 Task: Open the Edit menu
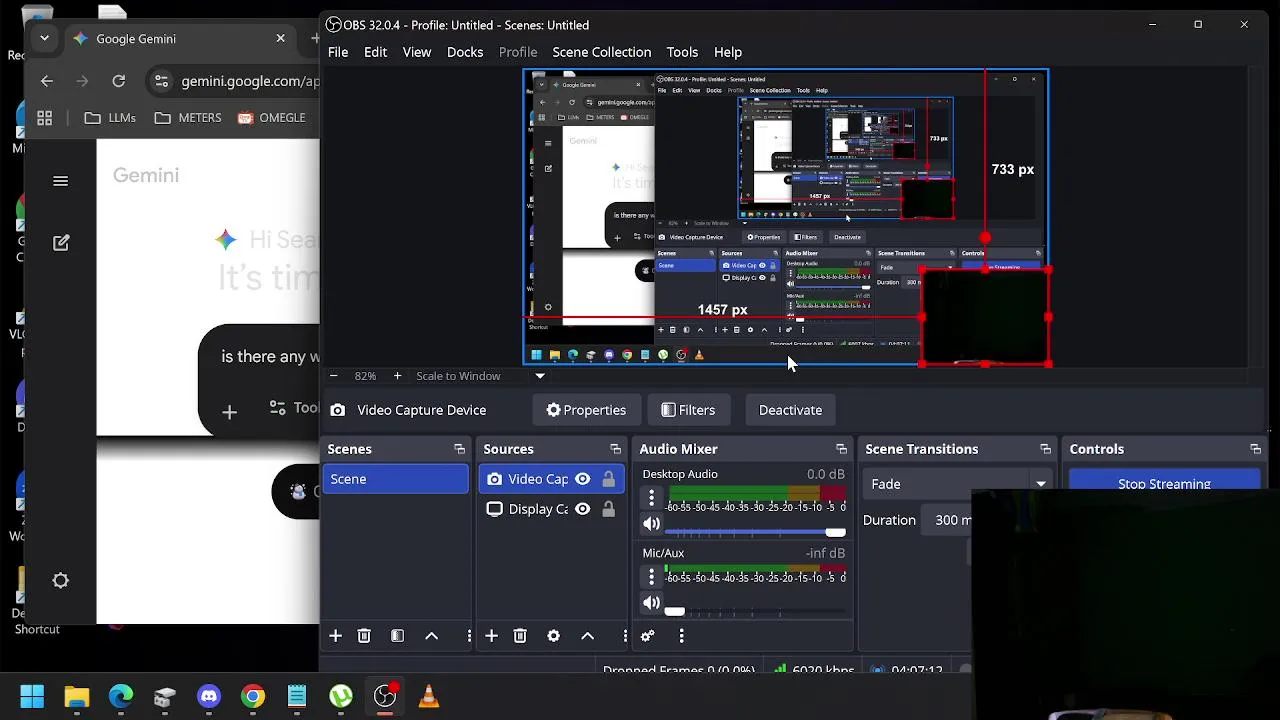click(375, 52)
